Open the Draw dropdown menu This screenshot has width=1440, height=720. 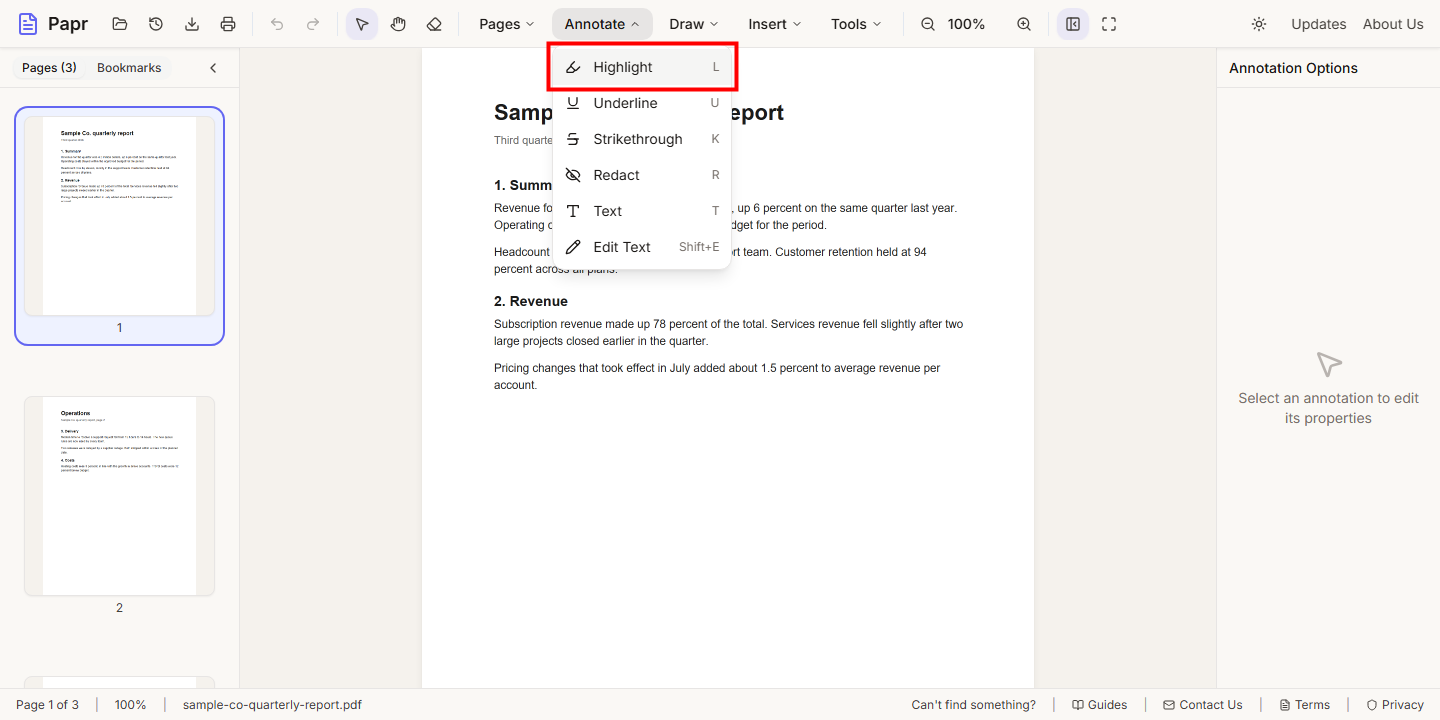pos(694,24)
